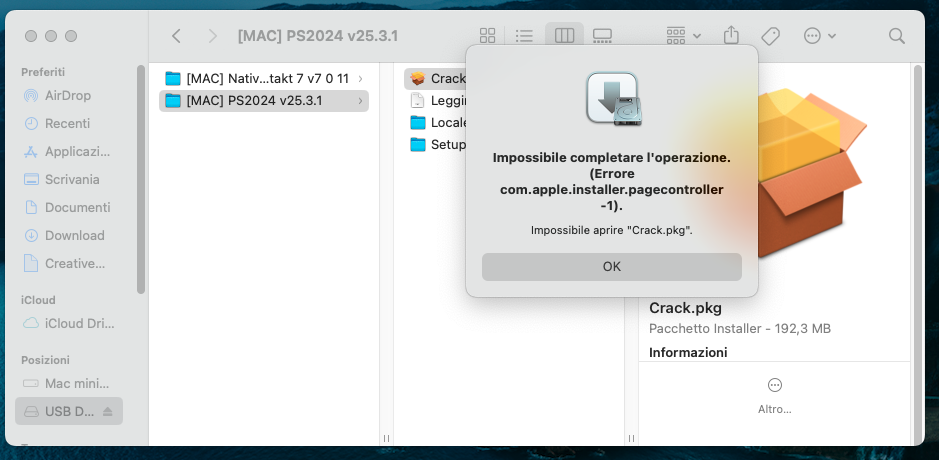This screenshot has height=460, width=939.
Task: Select the Locale folder
Action: point(438,123)
